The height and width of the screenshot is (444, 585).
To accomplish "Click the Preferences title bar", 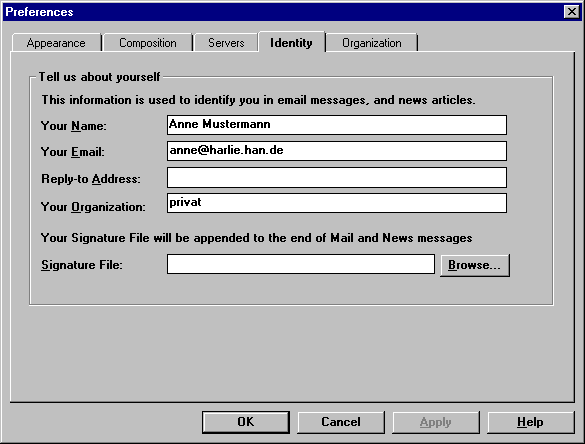I will (284, 12).
